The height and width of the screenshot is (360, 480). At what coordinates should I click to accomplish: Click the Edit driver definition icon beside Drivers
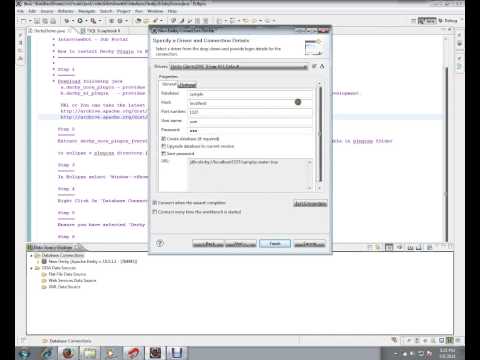point(322,67)
